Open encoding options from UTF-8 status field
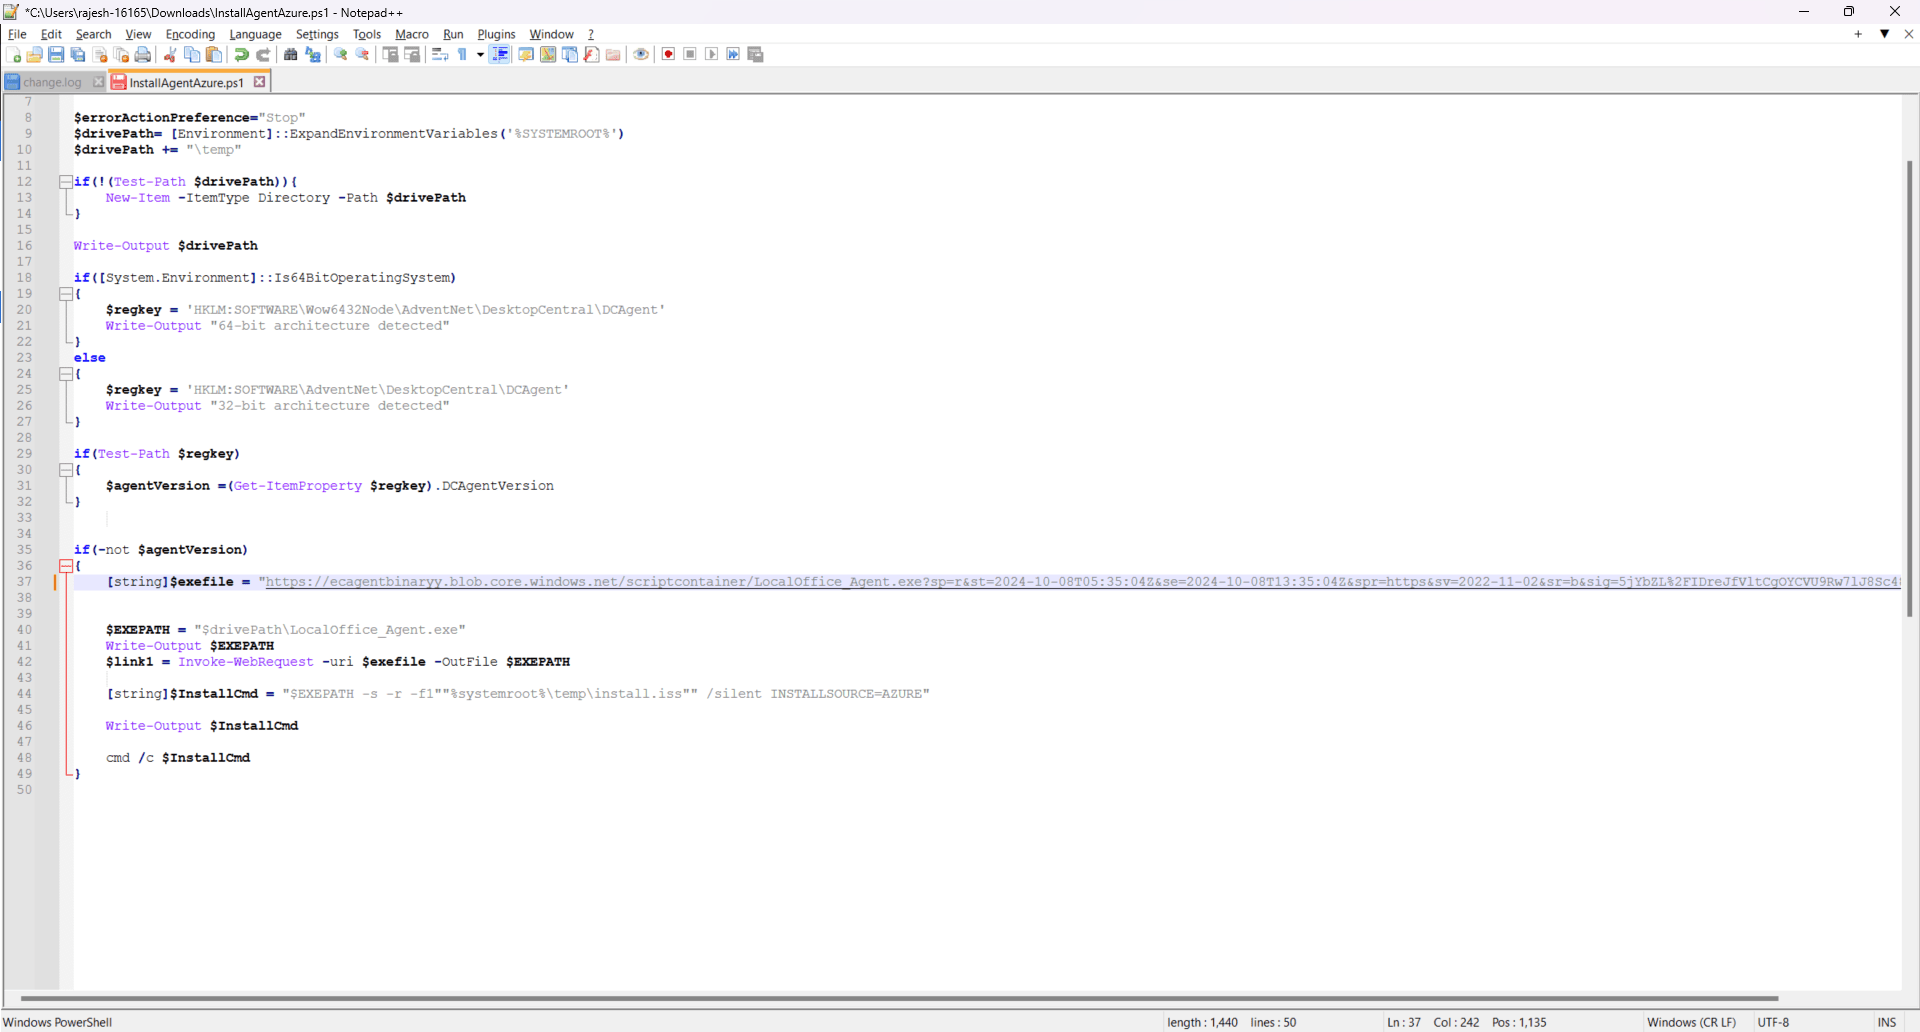Screen dimensions: 1920x1032 tap(1774, 1022)
